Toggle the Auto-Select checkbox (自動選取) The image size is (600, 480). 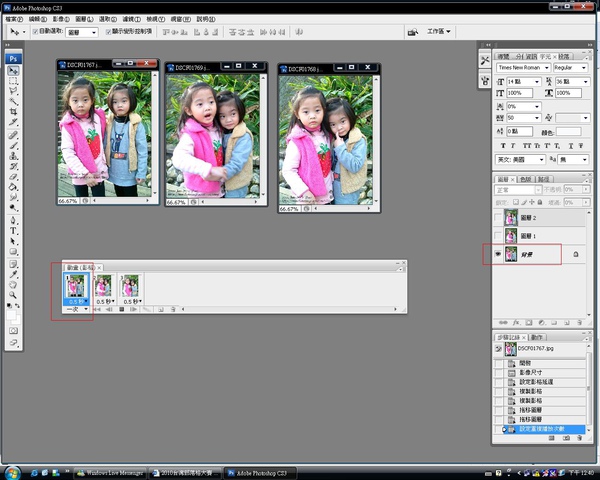[35, 32]
